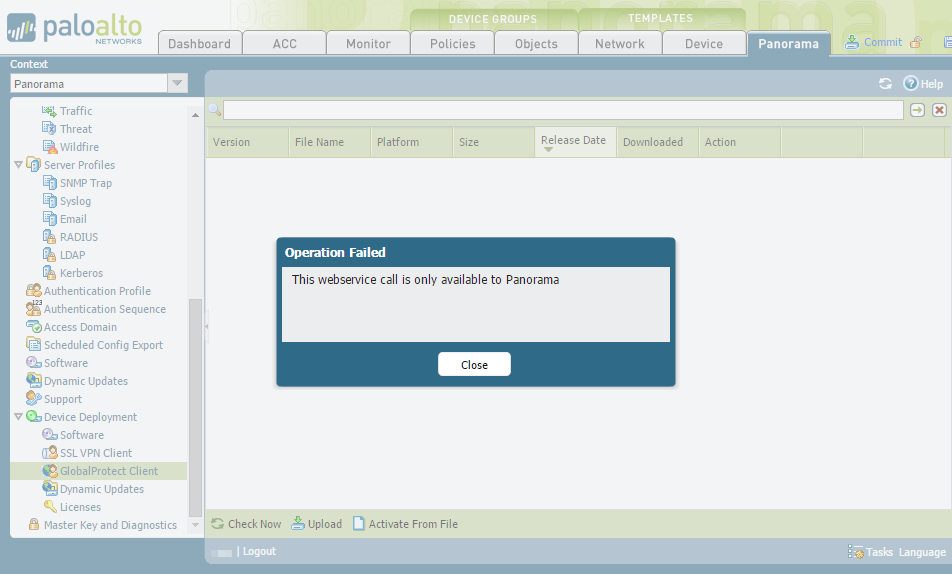Open the Traffic tree item
952x574 pixels.
pyautogui.click(x=76, y=111)
